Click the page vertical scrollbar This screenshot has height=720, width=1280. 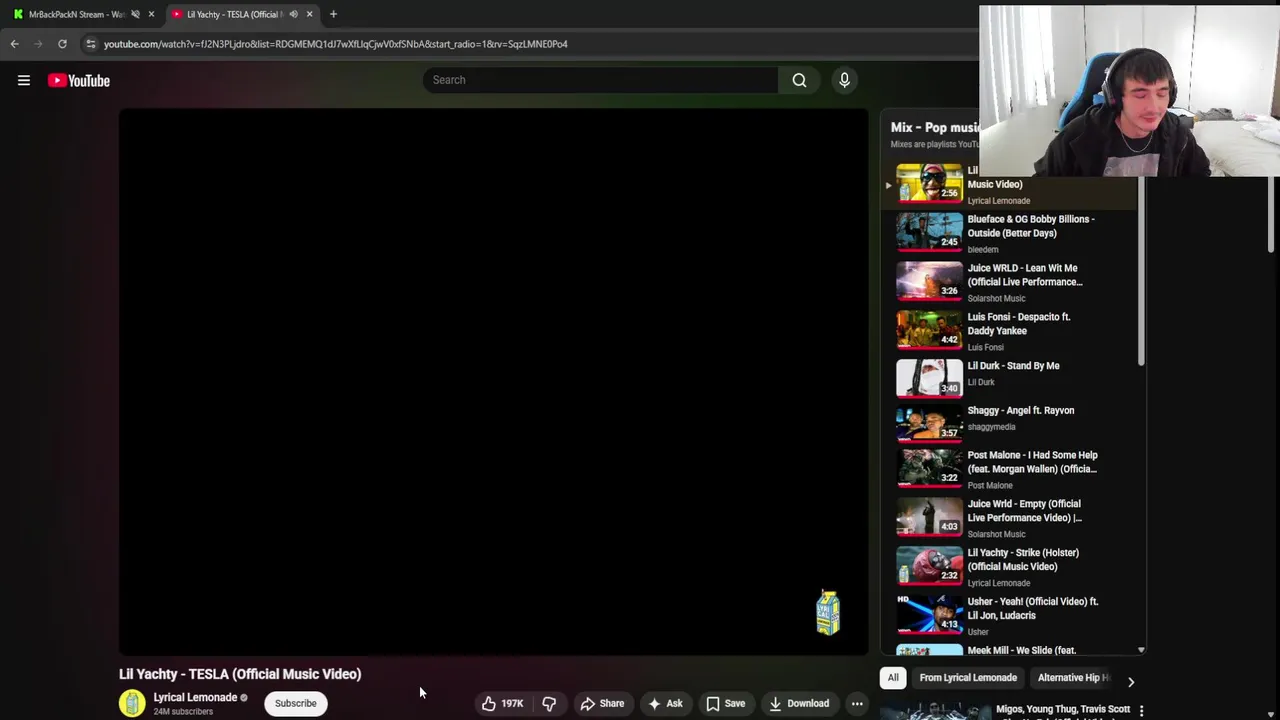click(1272, 215)
